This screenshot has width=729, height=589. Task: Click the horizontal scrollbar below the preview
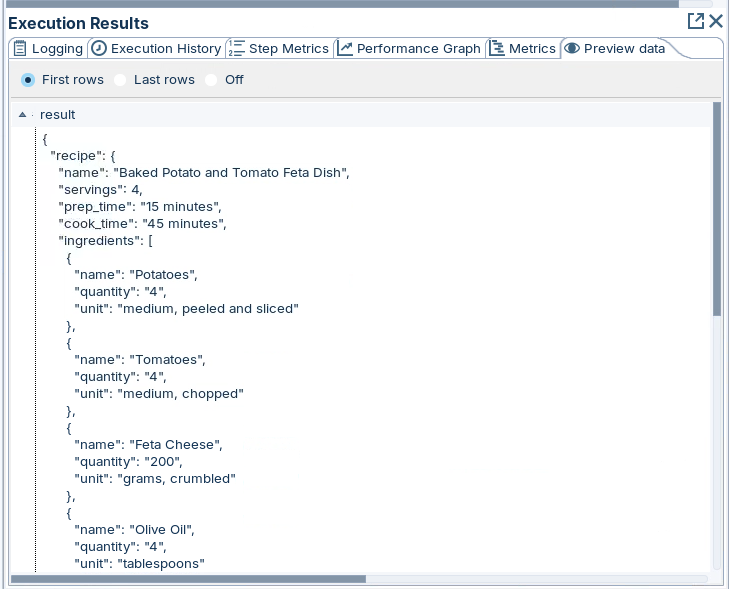coord(188,578)
